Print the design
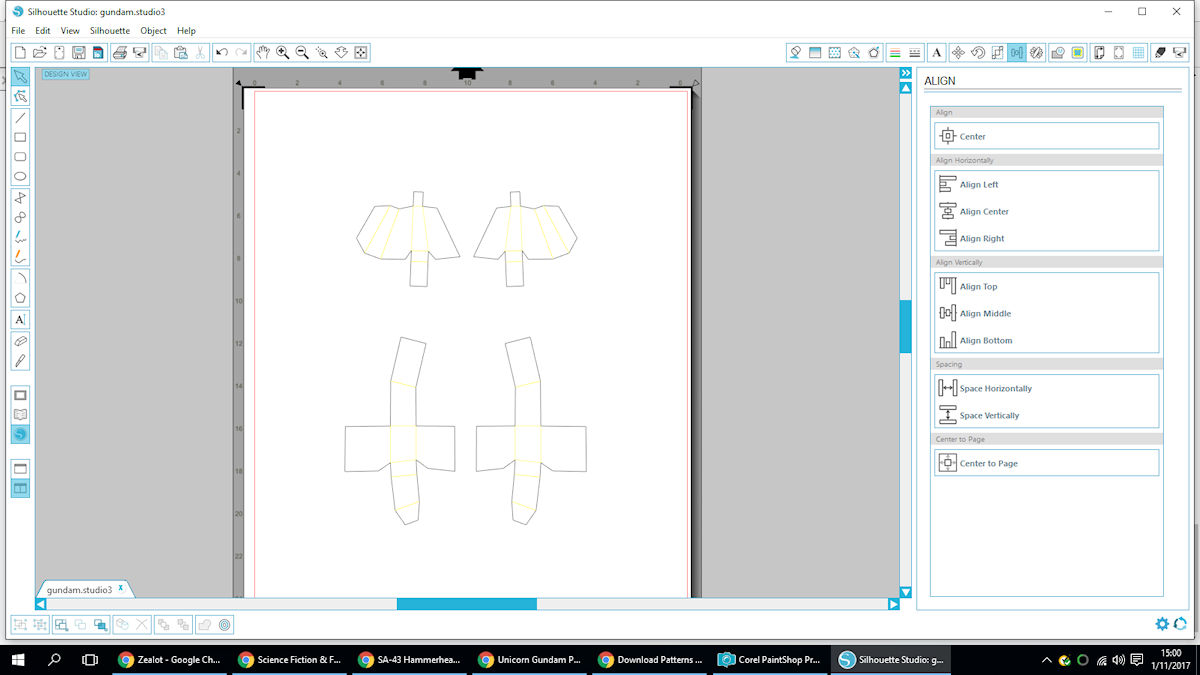1200x675 pixels. point(120,52)
